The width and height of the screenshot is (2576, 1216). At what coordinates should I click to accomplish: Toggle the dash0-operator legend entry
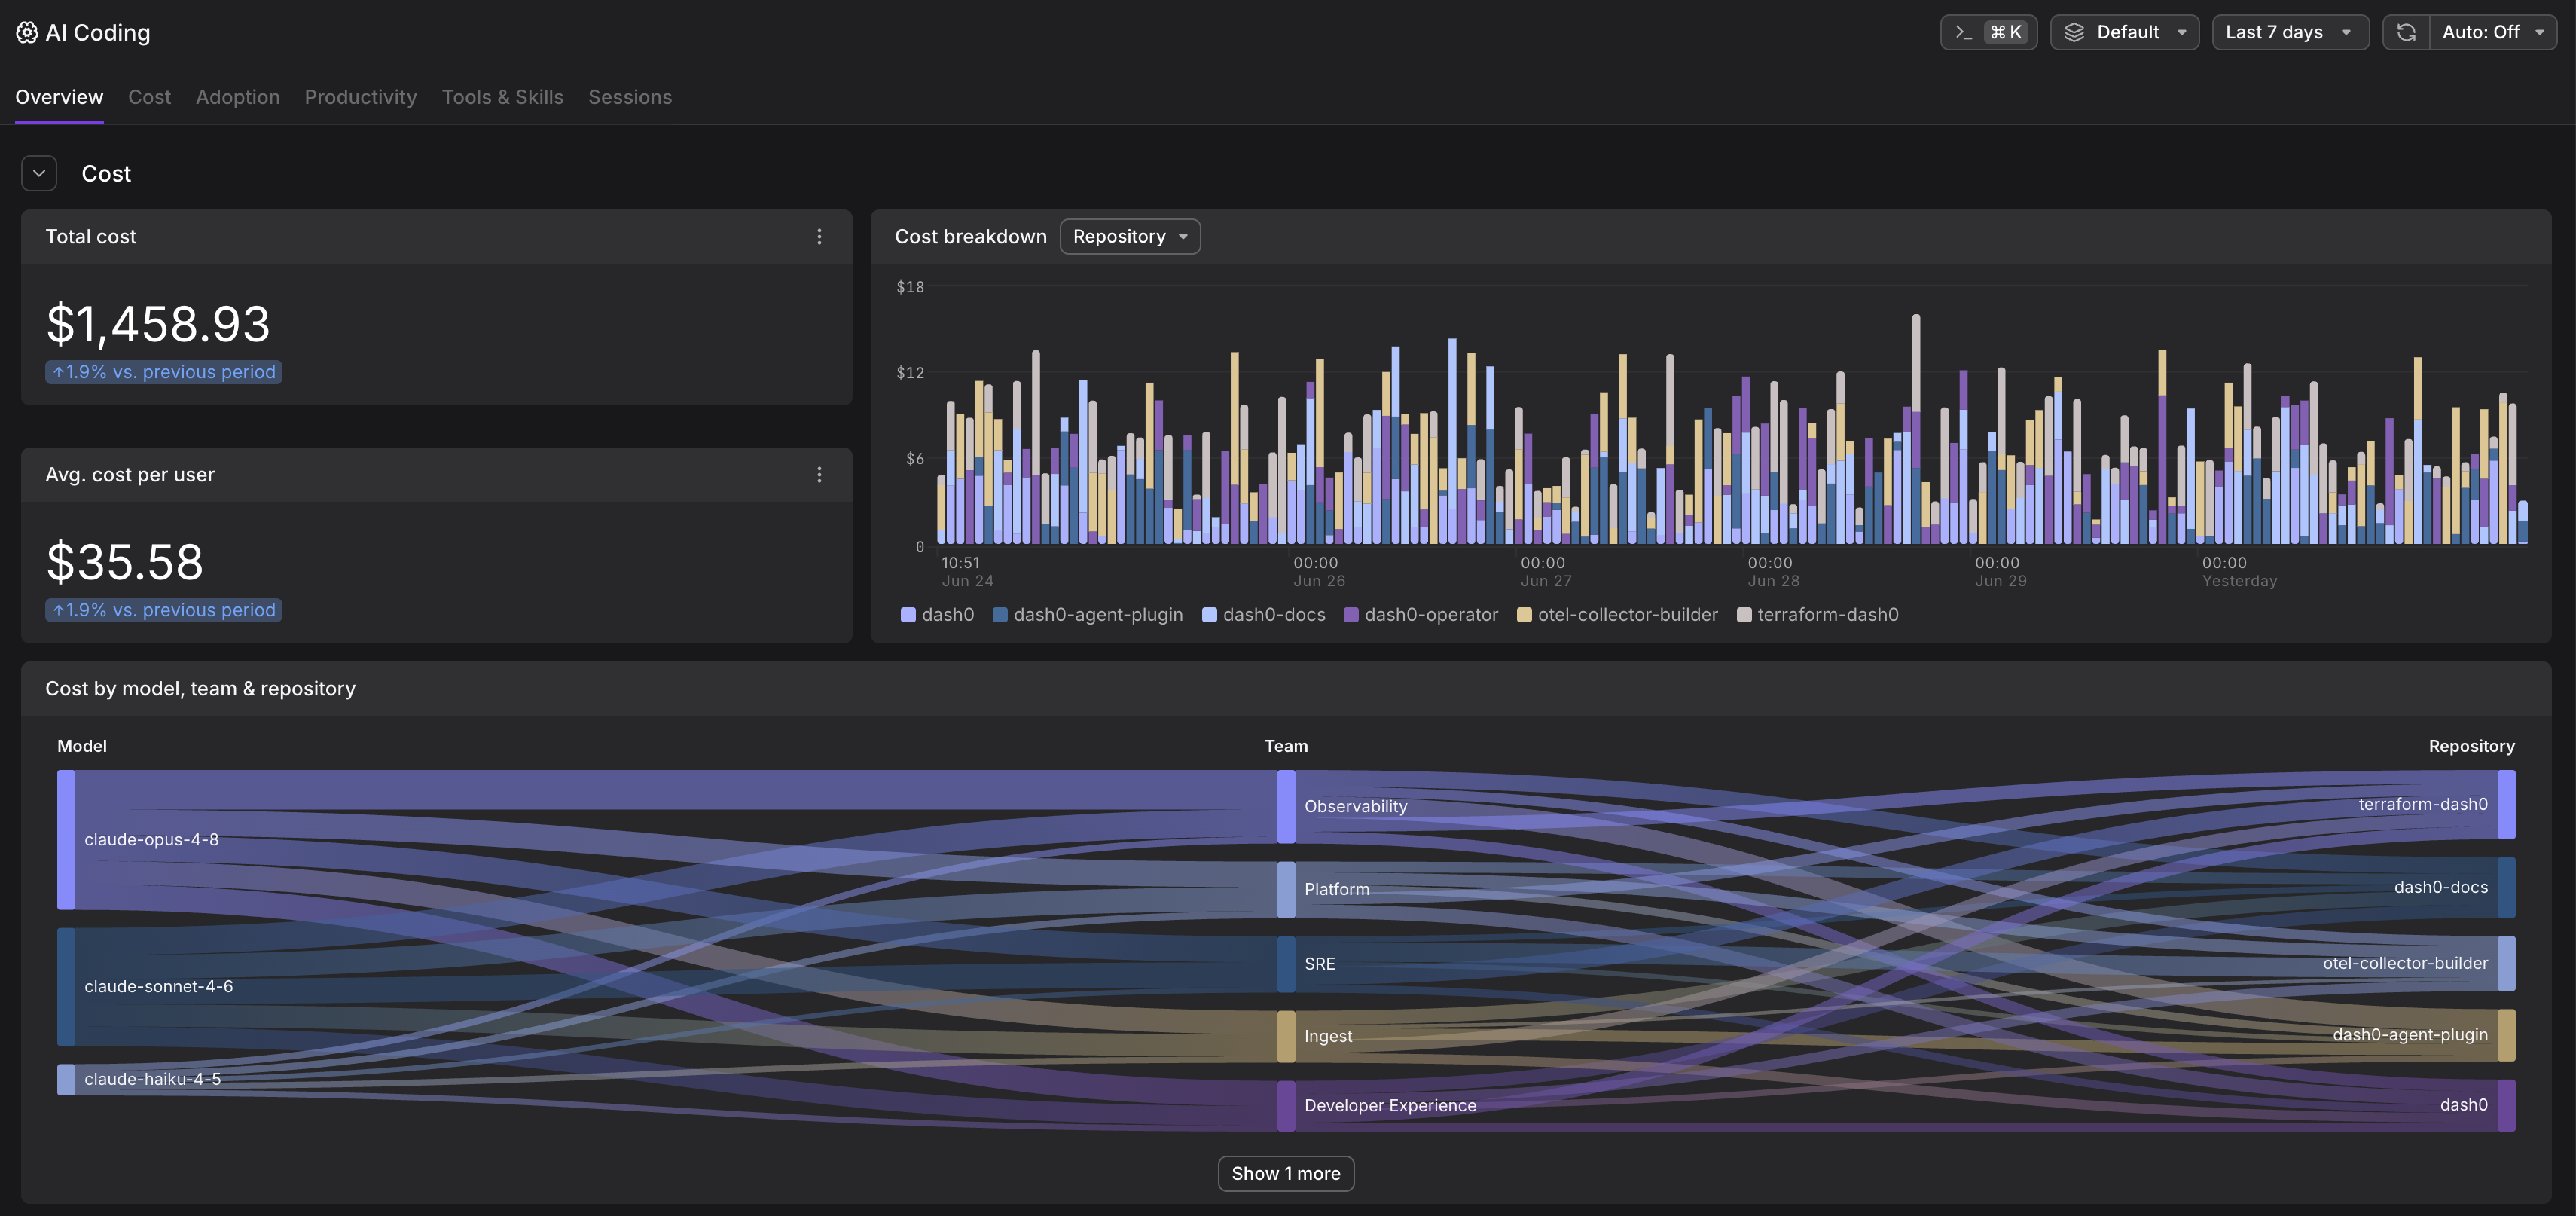pyautogui.click(x=1421, y=615)
